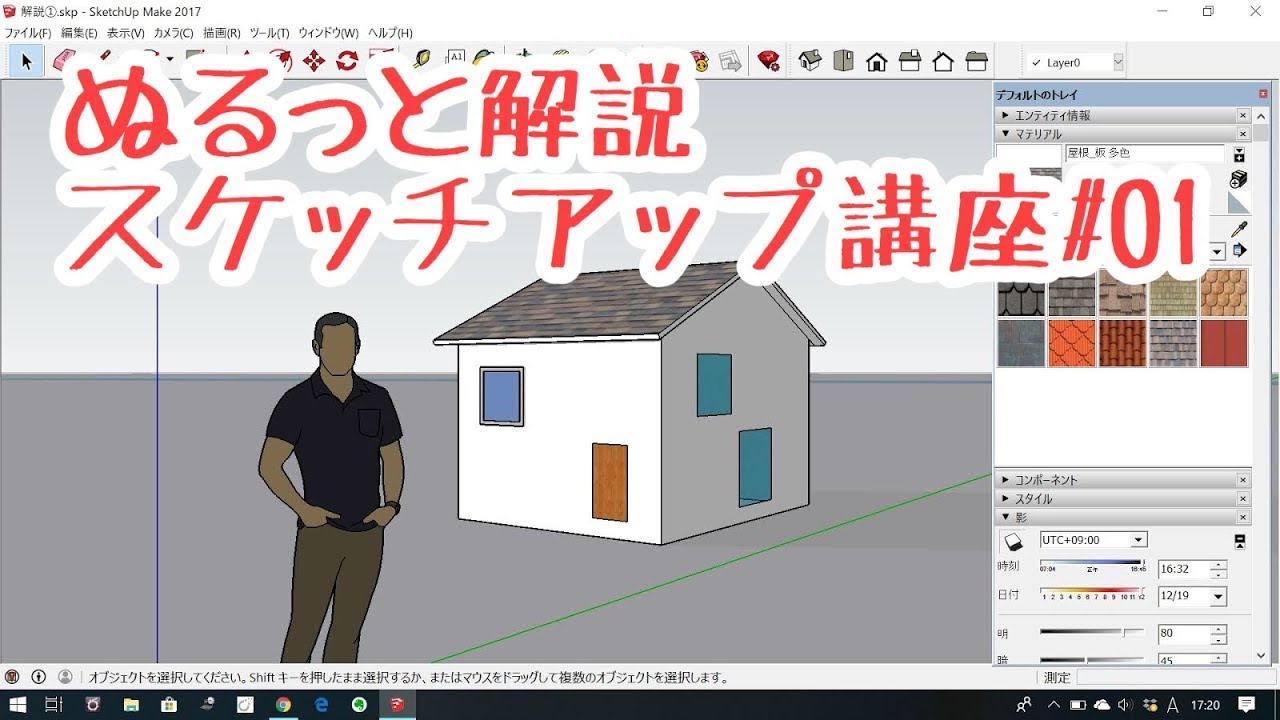The height and width of the screenshot is (720, 1280).
Task: Expand Entity Info (エンティティ情報) panel
Action: point(1006,115)
